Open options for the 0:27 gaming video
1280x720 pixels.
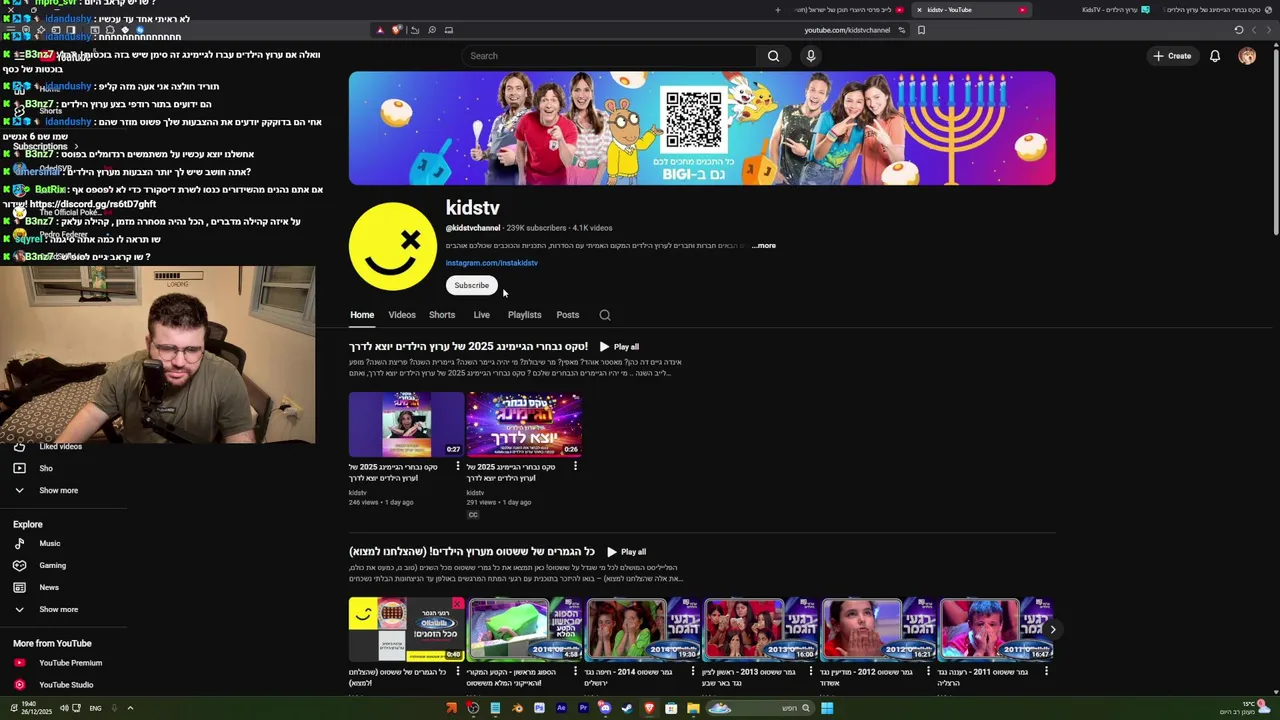(458, 466)
